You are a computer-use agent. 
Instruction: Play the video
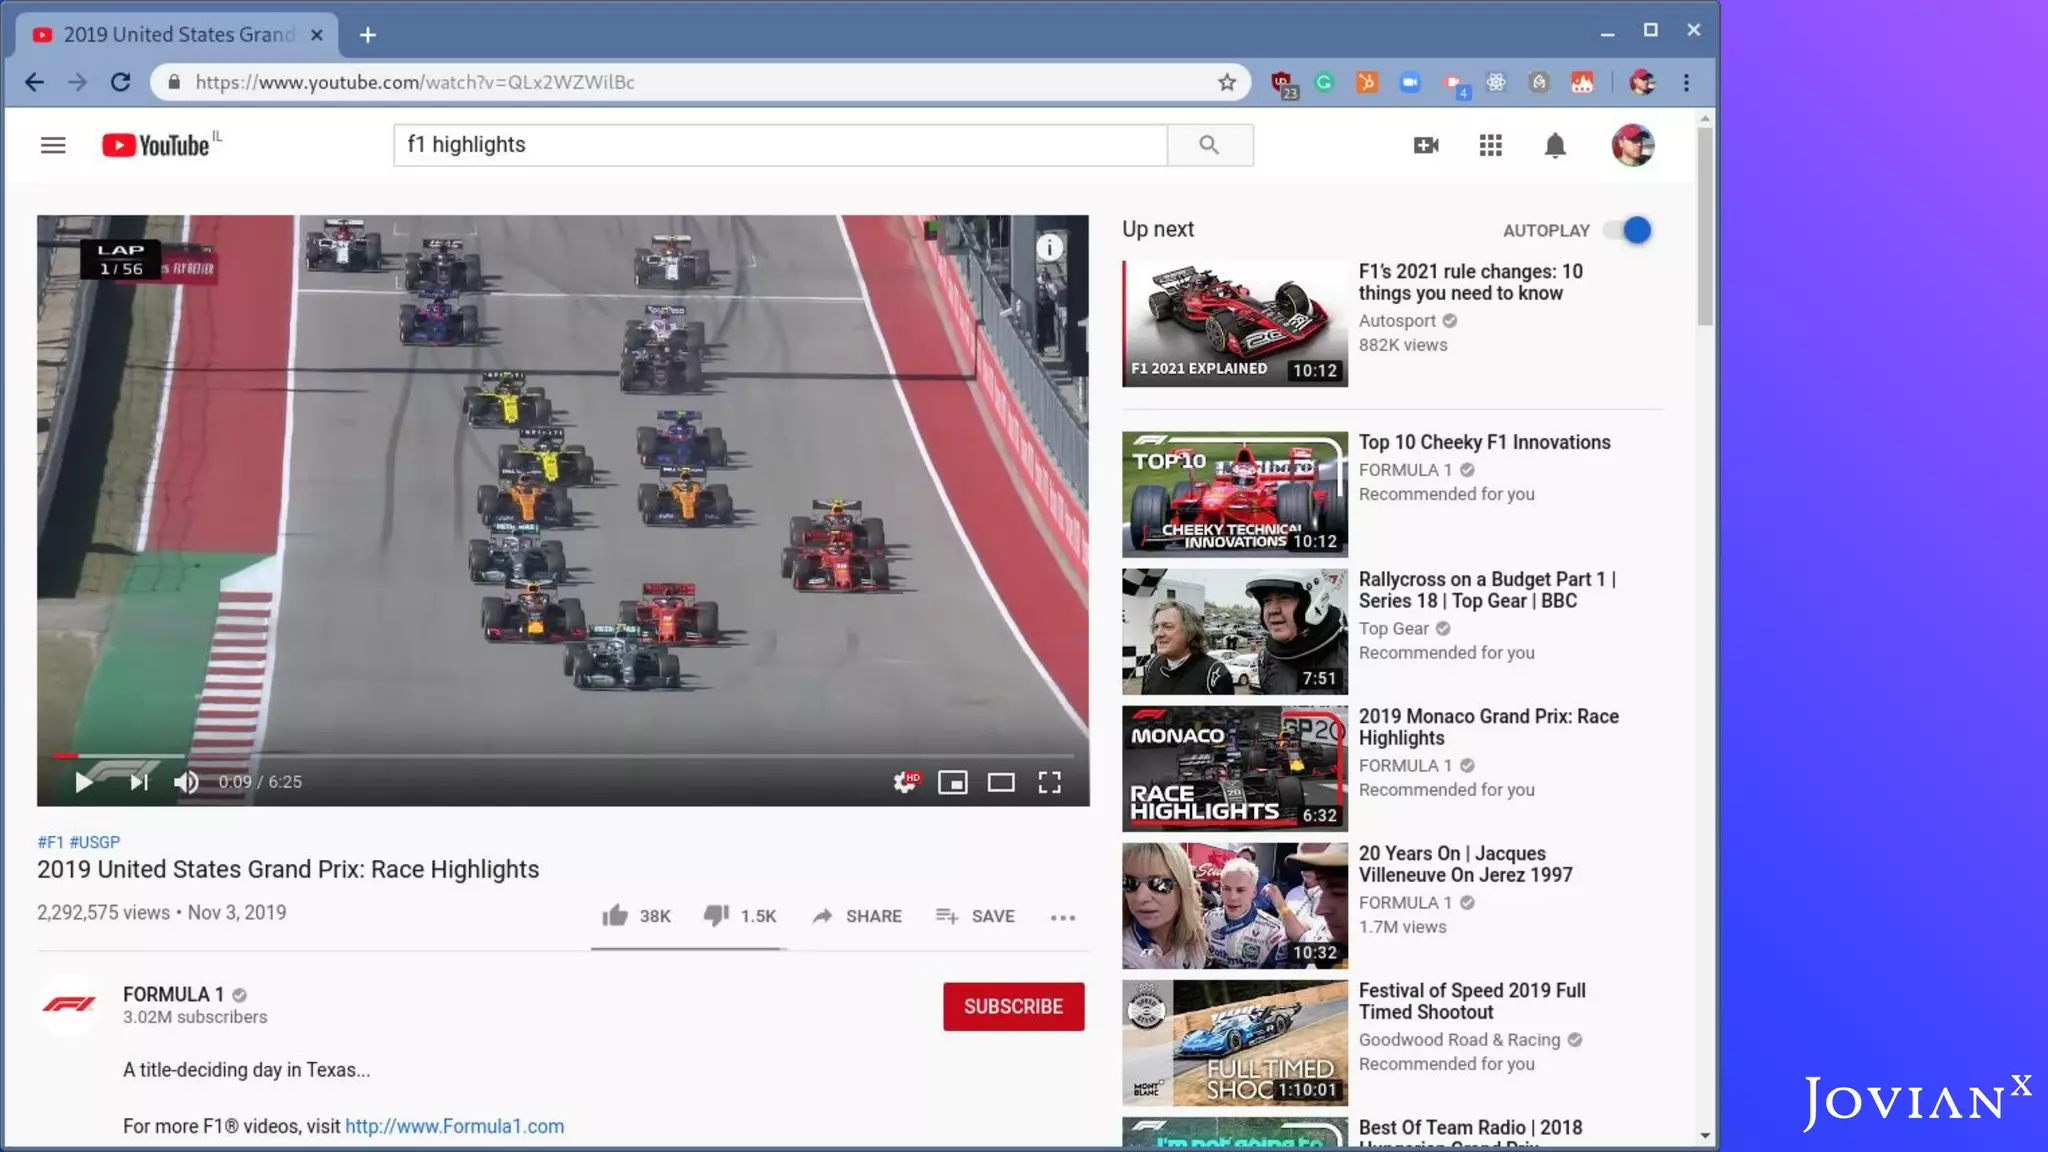point(84,782)
